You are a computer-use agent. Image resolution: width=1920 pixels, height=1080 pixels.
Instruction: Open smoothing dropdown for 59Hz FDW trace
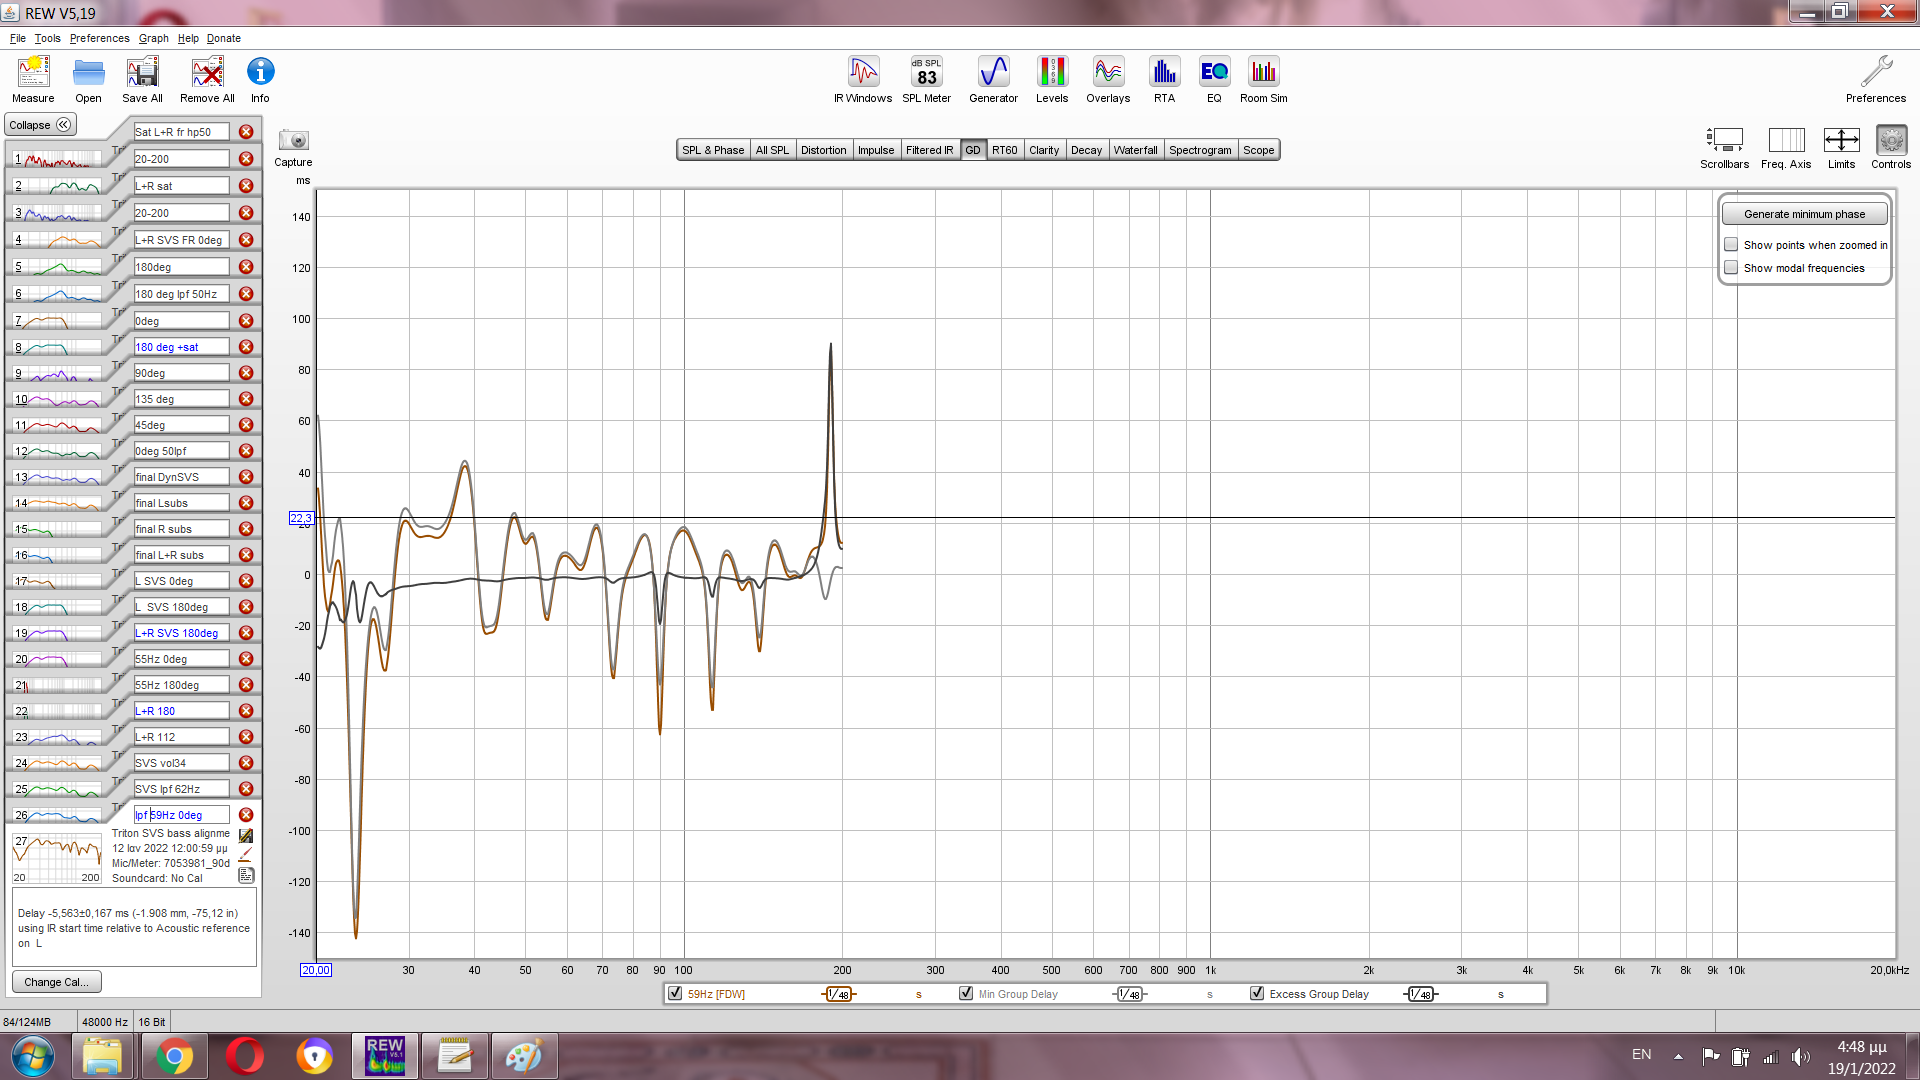pyautogui.click(x=839, y=994)
